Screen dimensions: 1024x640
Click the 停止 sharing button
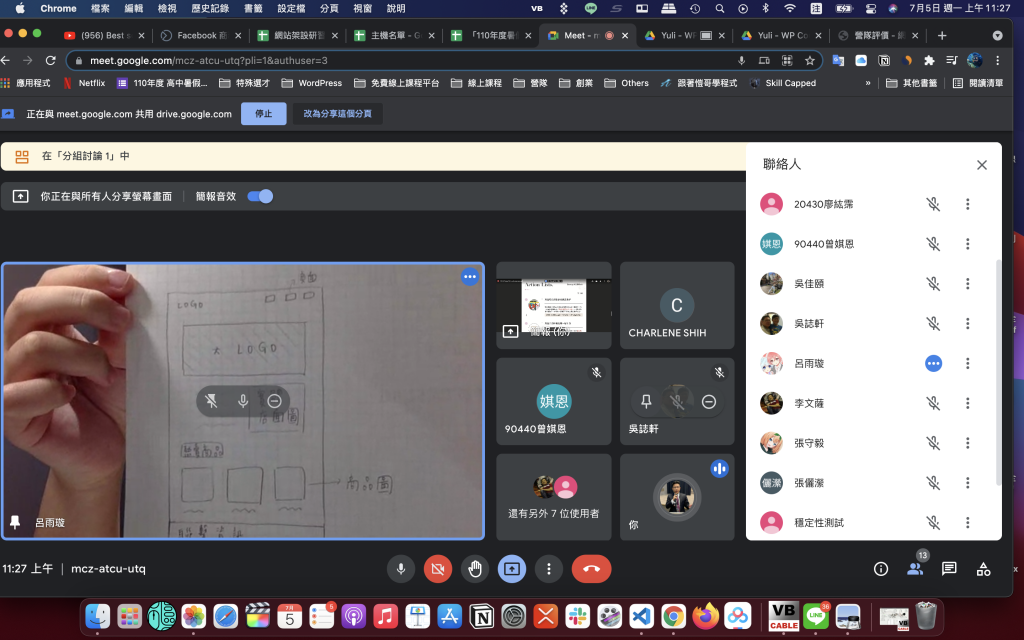263,114
